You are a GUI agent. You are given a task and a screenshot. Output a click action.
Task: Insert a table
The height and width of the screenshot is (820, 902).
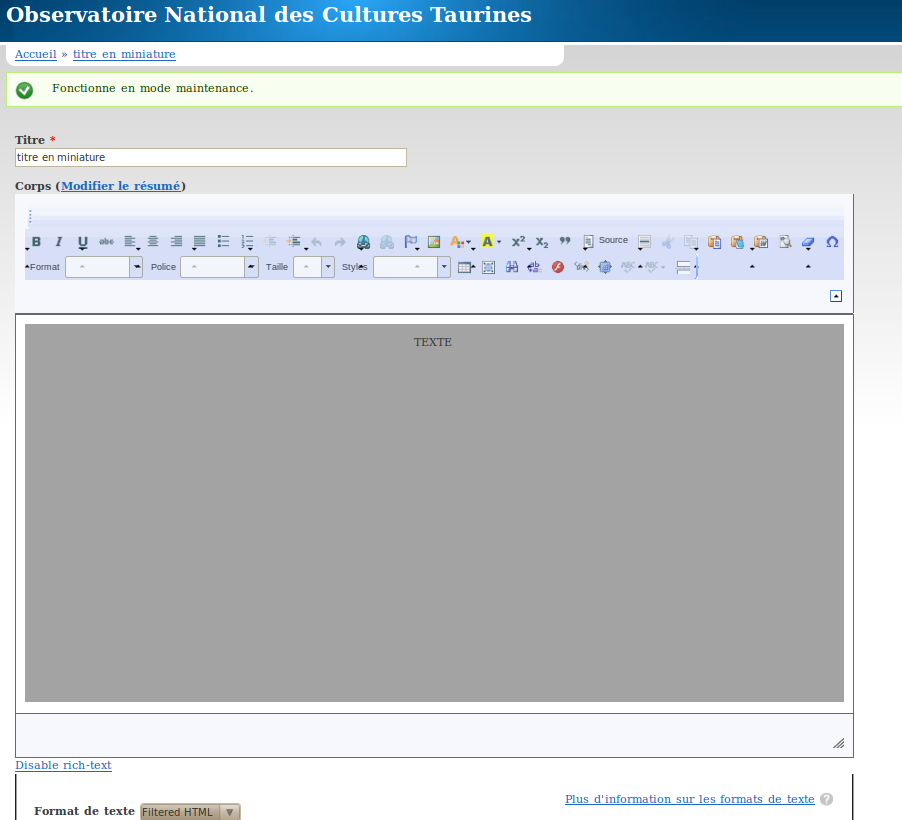click(464, 267)
